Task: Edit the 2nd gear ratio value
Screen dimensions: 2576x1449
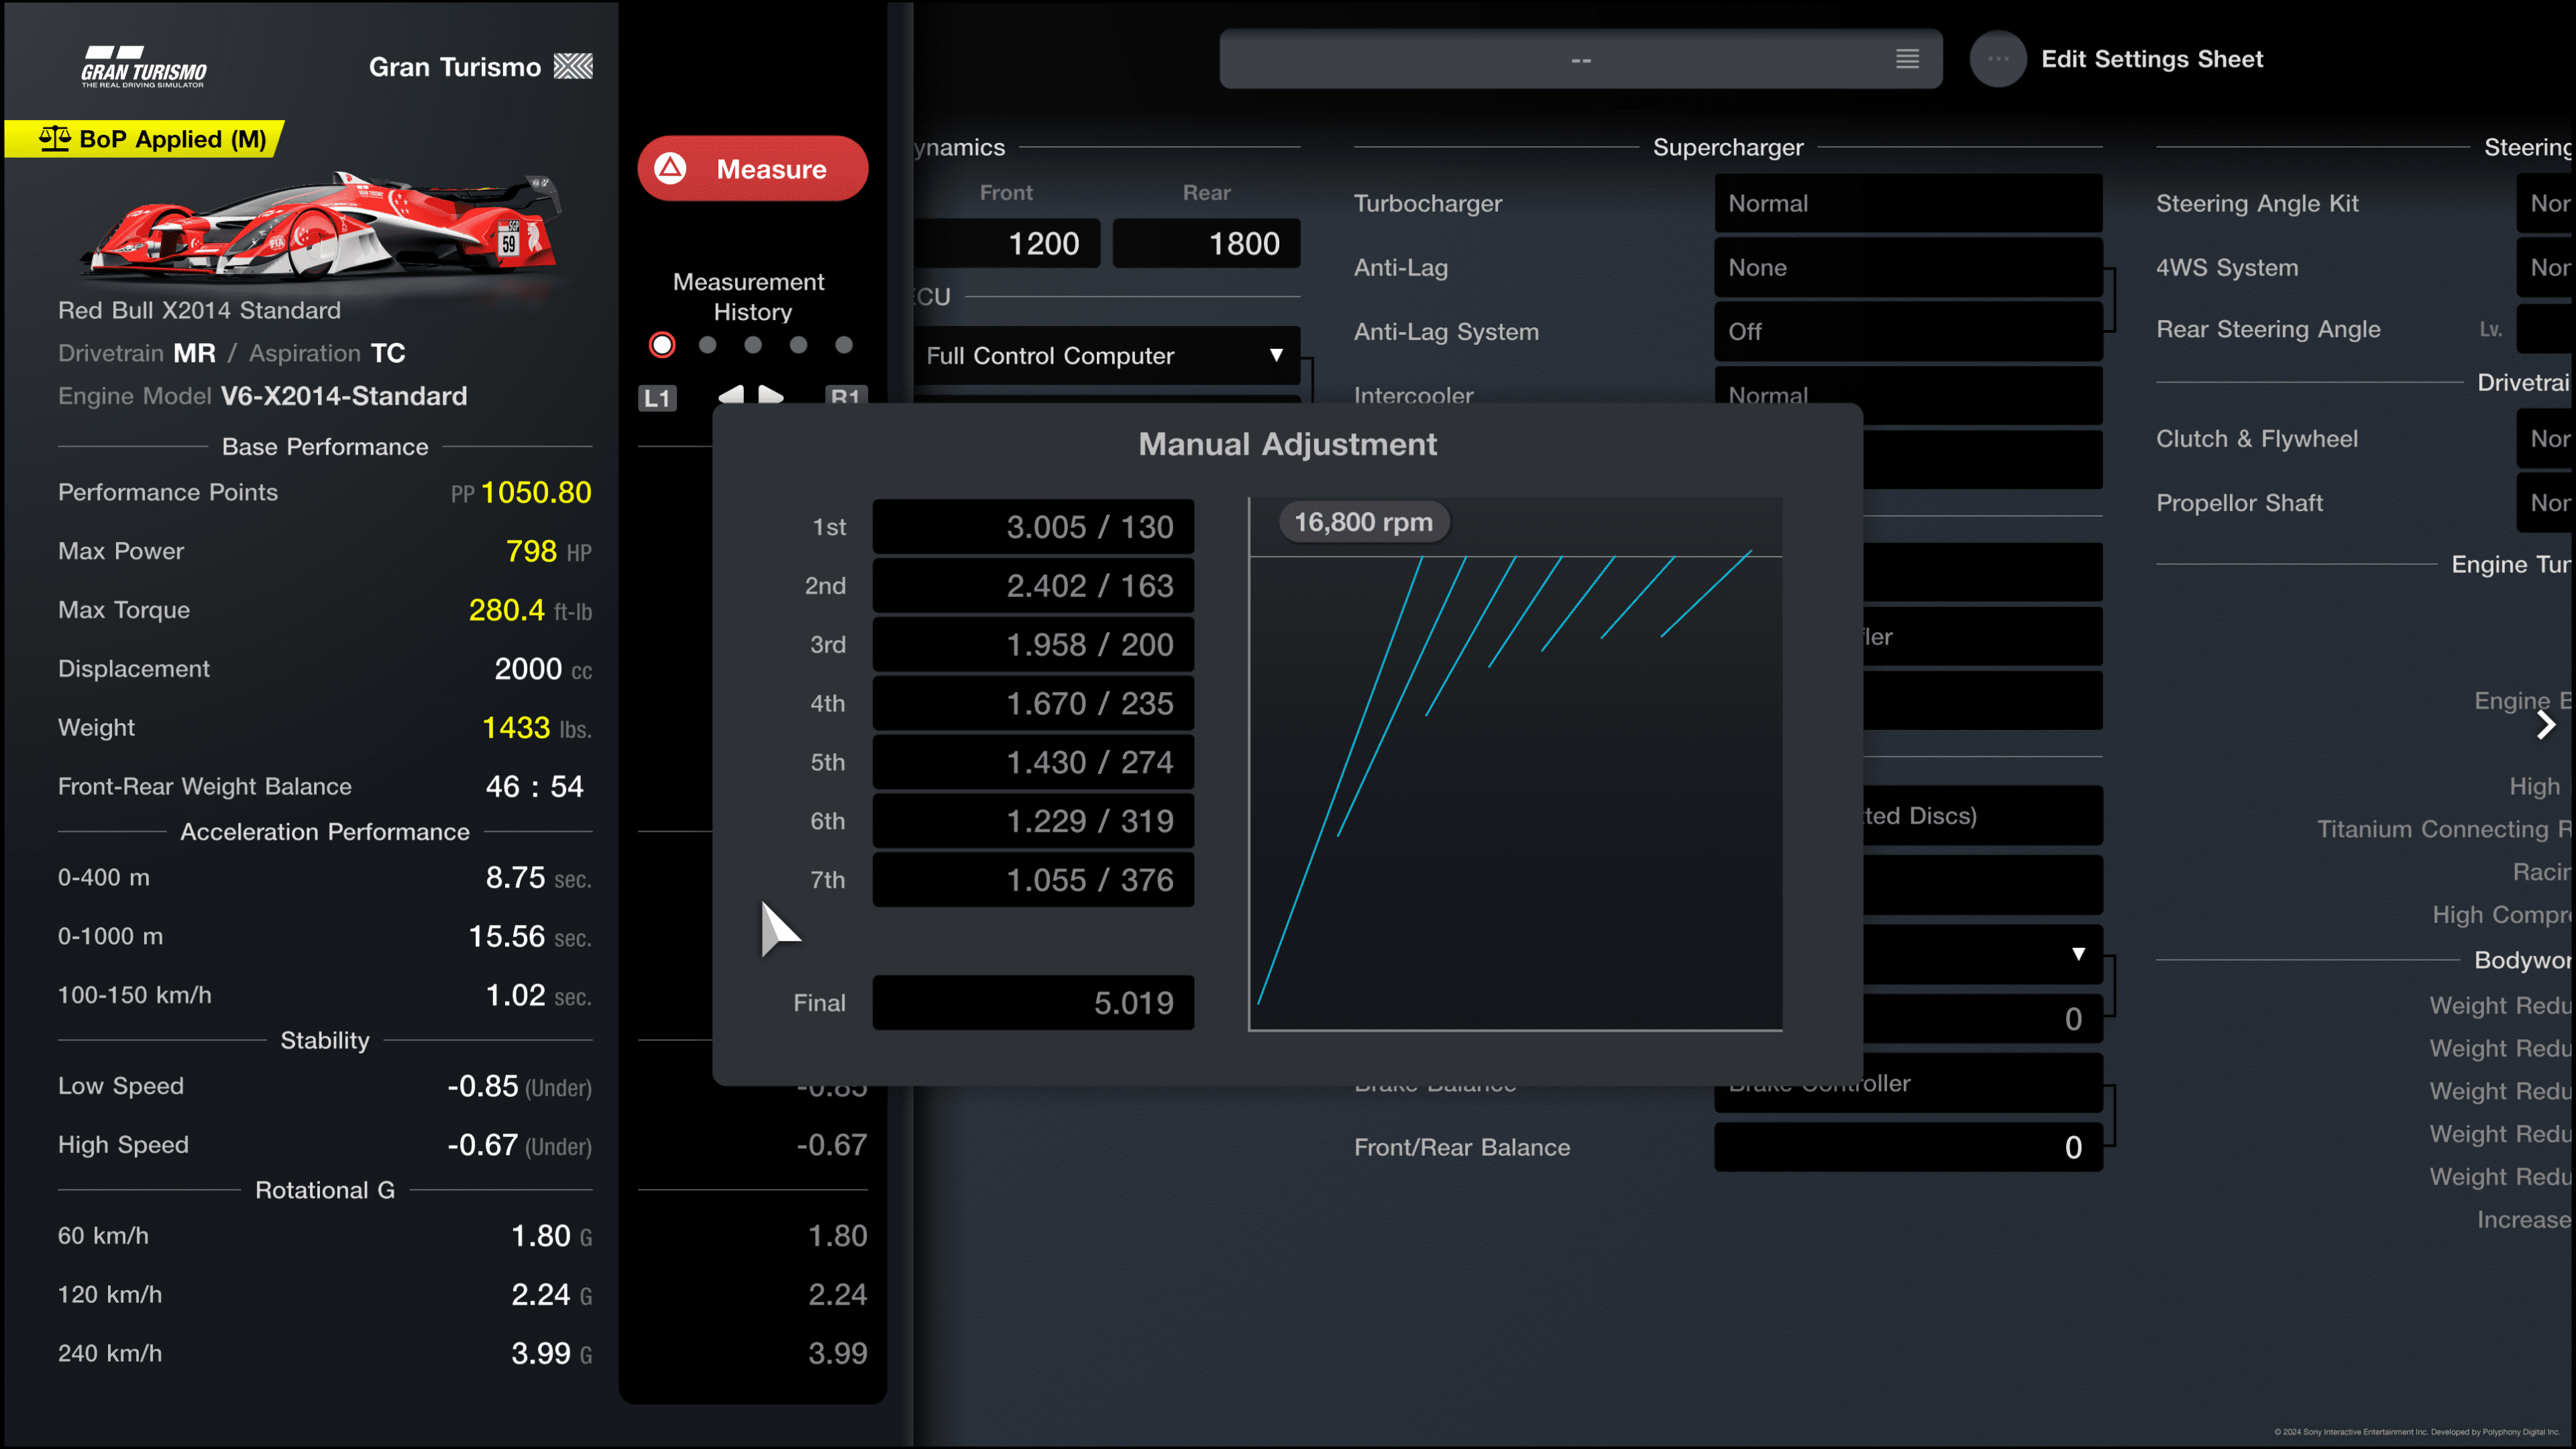Action: point(1033,586)
